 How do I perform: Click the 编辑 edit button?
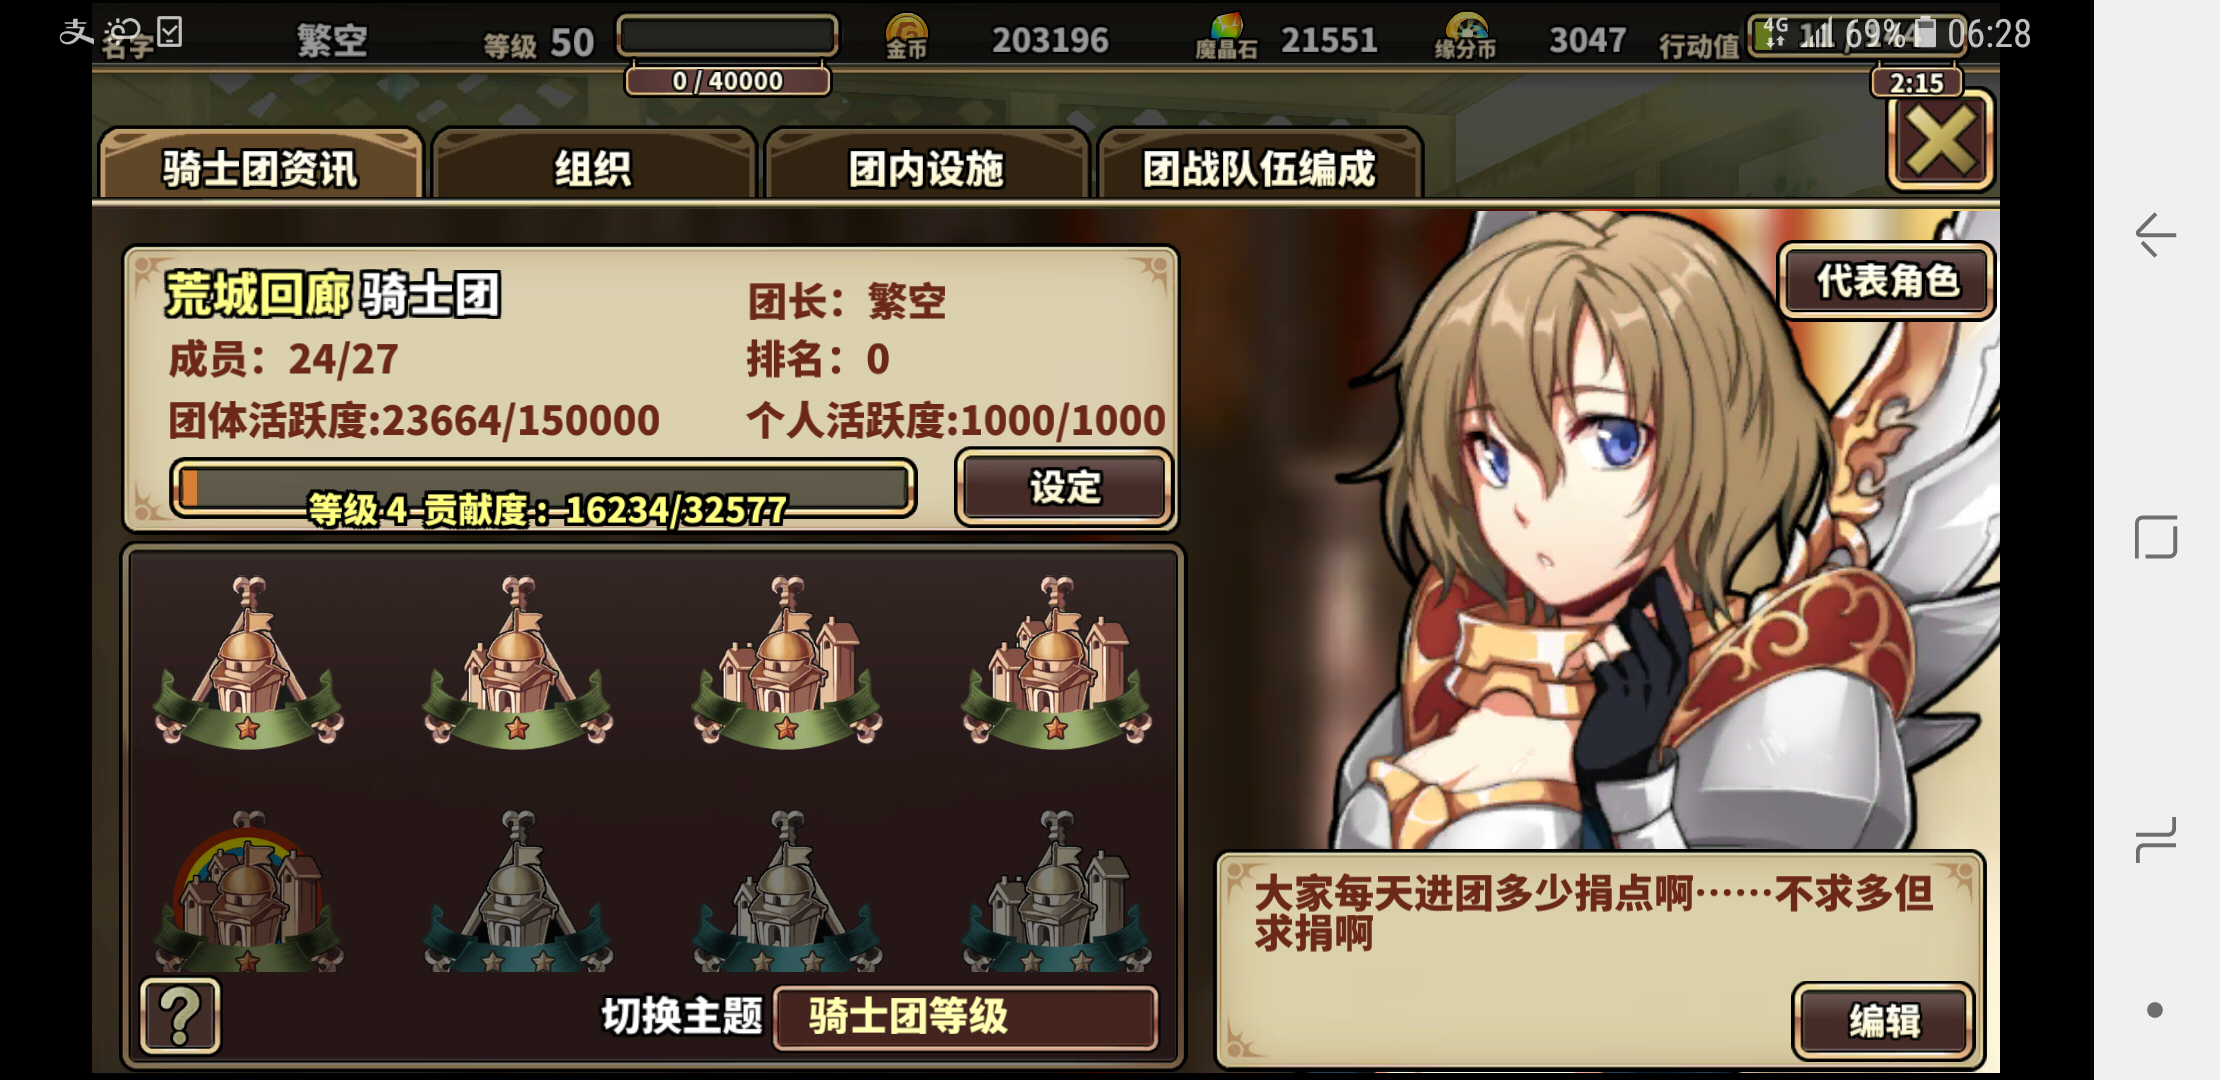(1884, 1021)
